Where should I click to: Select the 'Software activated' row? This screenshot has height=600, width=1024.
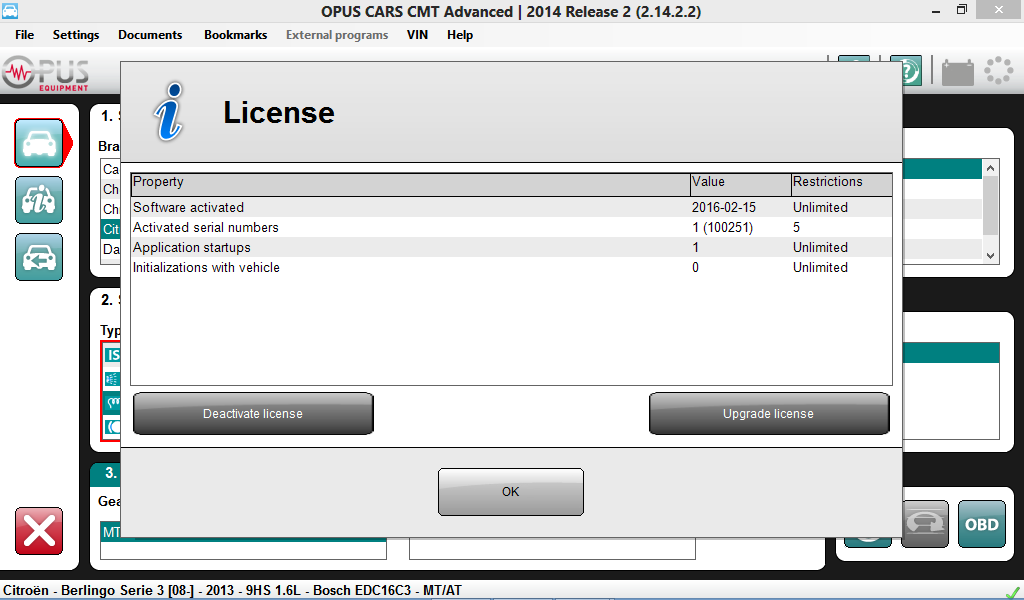511,208
